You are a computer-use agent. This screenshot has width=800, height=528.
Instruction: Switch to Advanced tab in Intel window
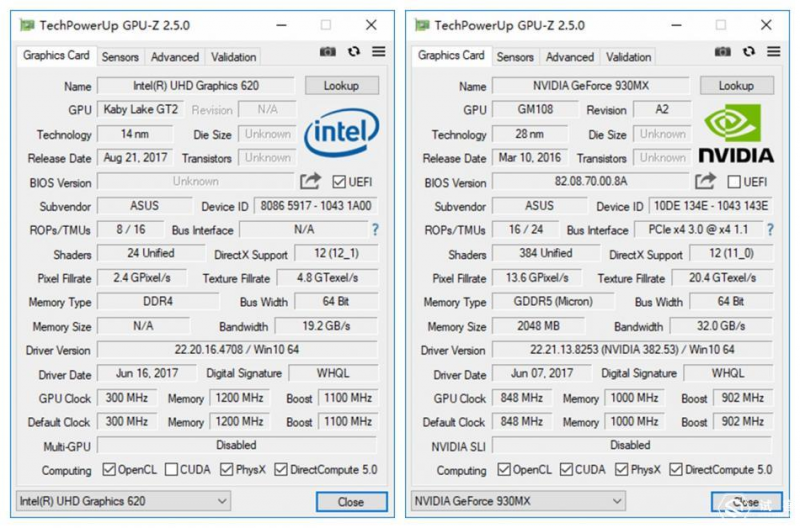pos(175,57)
